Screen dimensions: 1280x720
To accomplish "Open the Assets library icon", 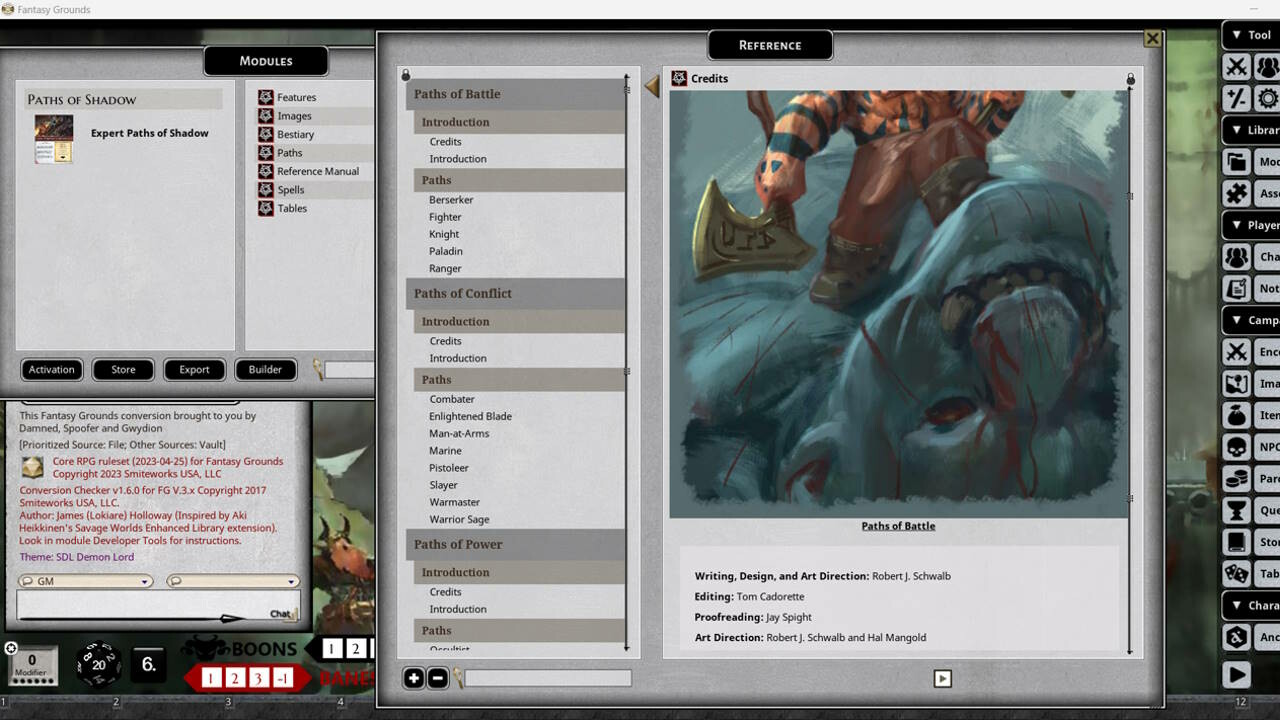I will 1237,193.
